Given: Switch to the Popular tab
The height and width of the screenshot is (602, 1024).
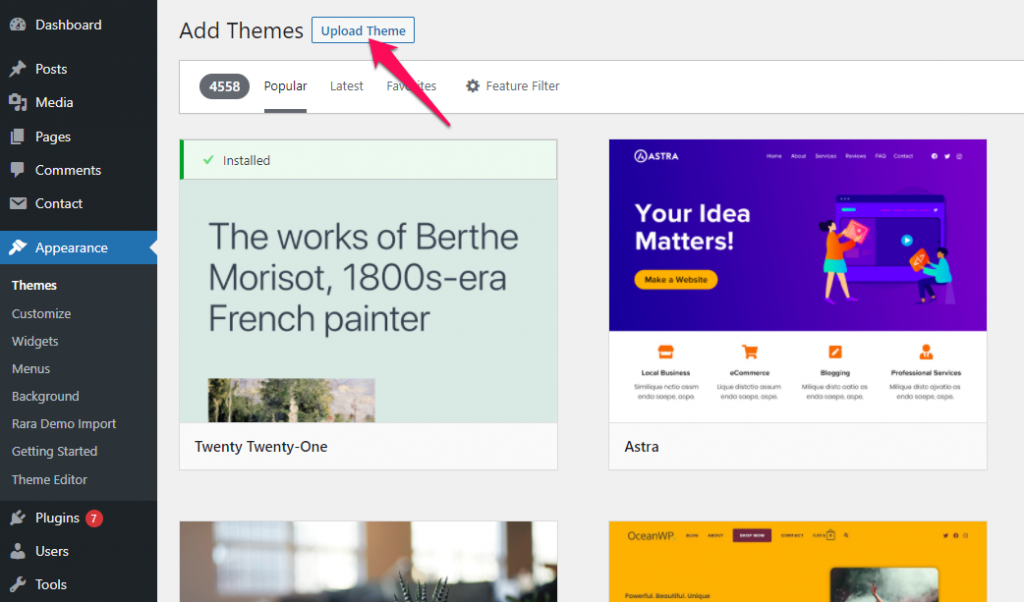Looking at the screenshot, I should pos(285,86).
